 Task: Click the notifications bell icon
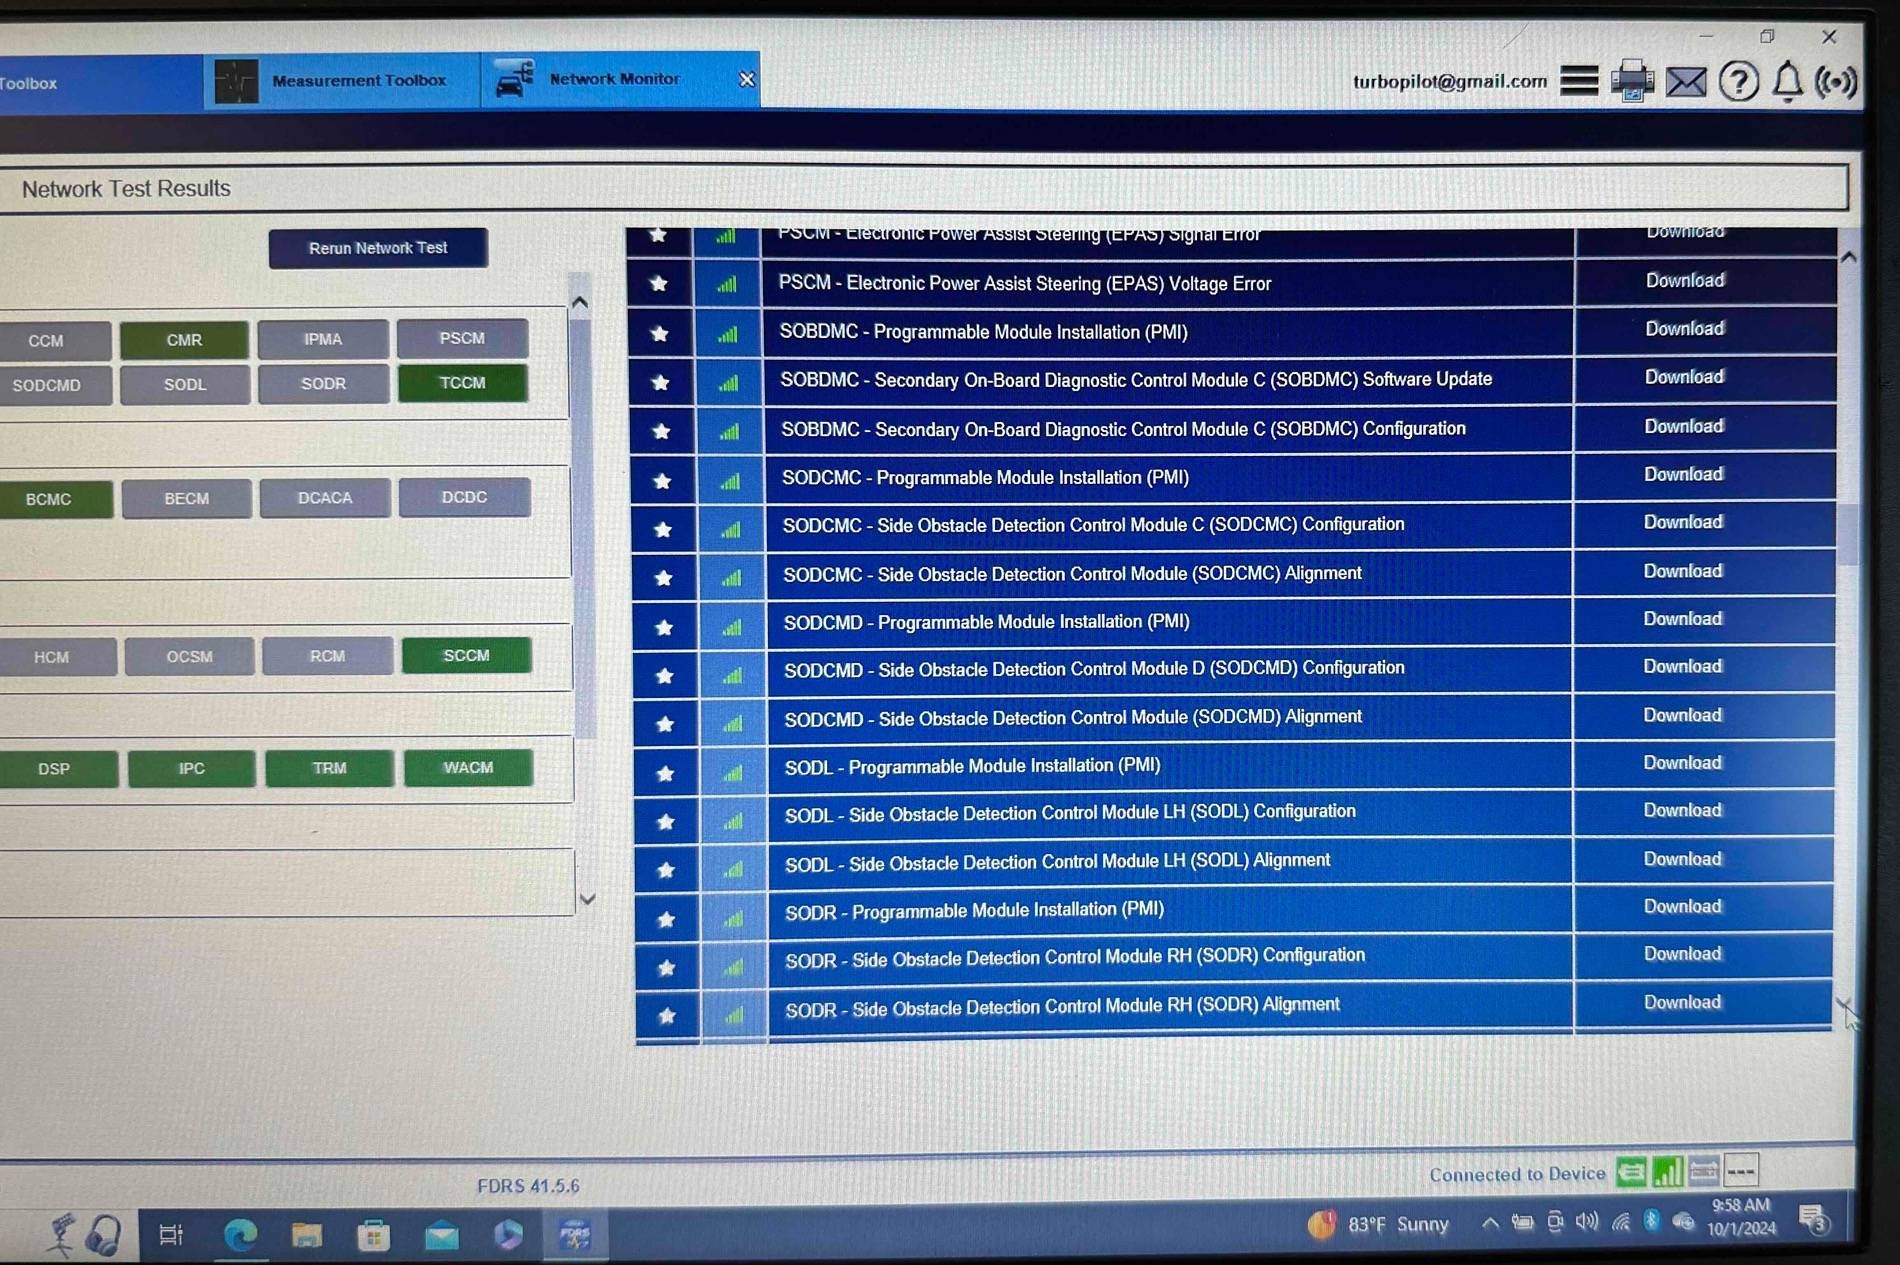pos(1790,83)
